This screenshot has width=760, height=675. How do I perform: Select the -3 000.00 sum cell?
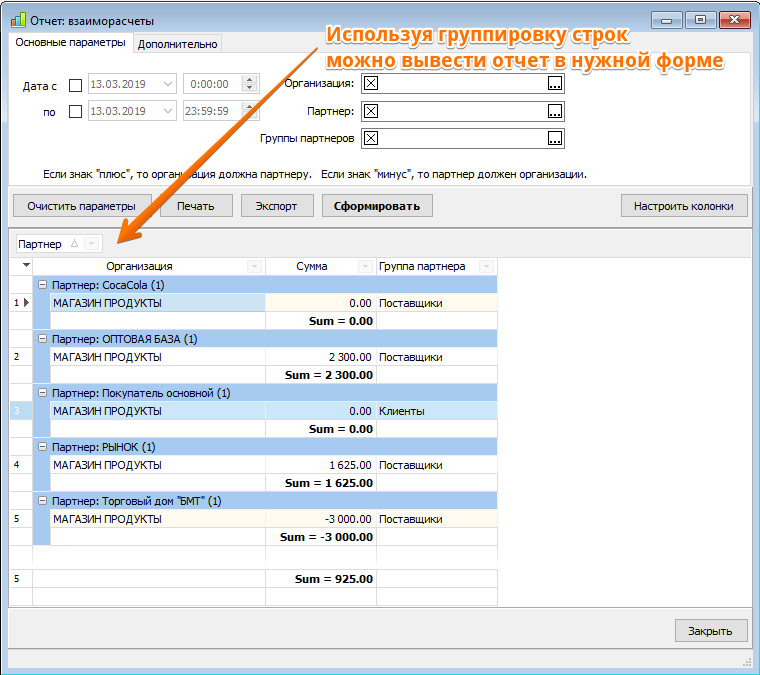tap(321, 519)
